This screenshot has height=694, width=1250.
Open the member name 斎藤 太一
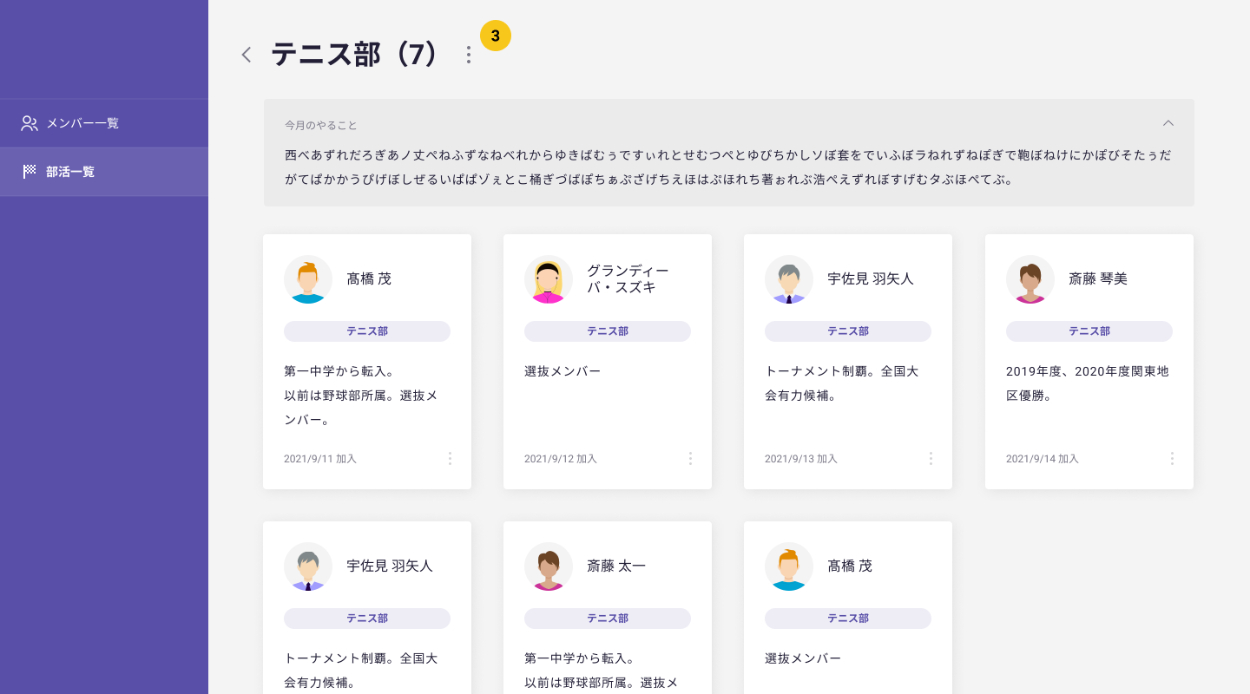coord(616,566)
